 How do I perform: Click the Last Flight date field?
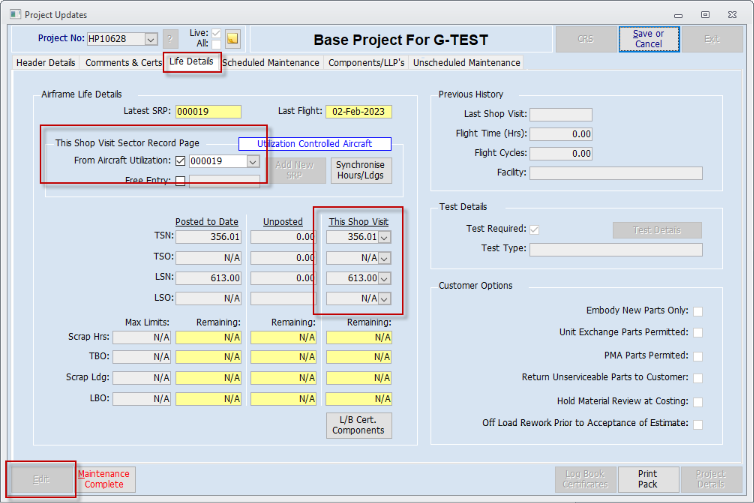pyautogui.click(x=359, y=112)
